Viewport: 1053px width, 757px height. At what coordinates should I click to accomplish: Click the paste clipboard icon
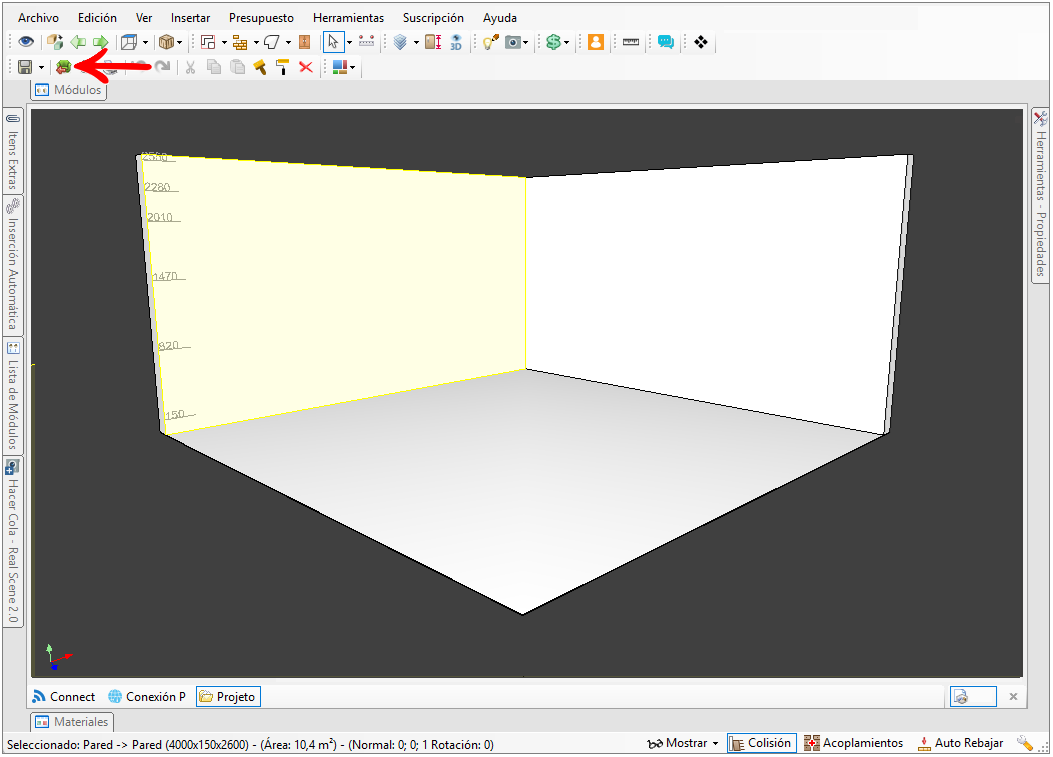click(x=237, y=67)
